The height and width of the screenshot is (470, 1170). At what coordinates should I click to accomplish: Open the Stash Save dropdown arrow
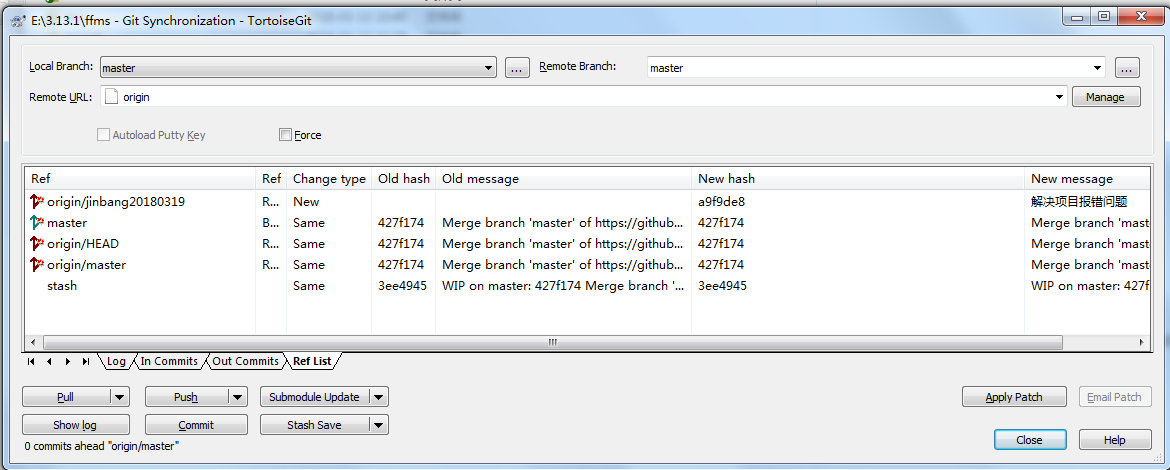[x=379, y=425]
